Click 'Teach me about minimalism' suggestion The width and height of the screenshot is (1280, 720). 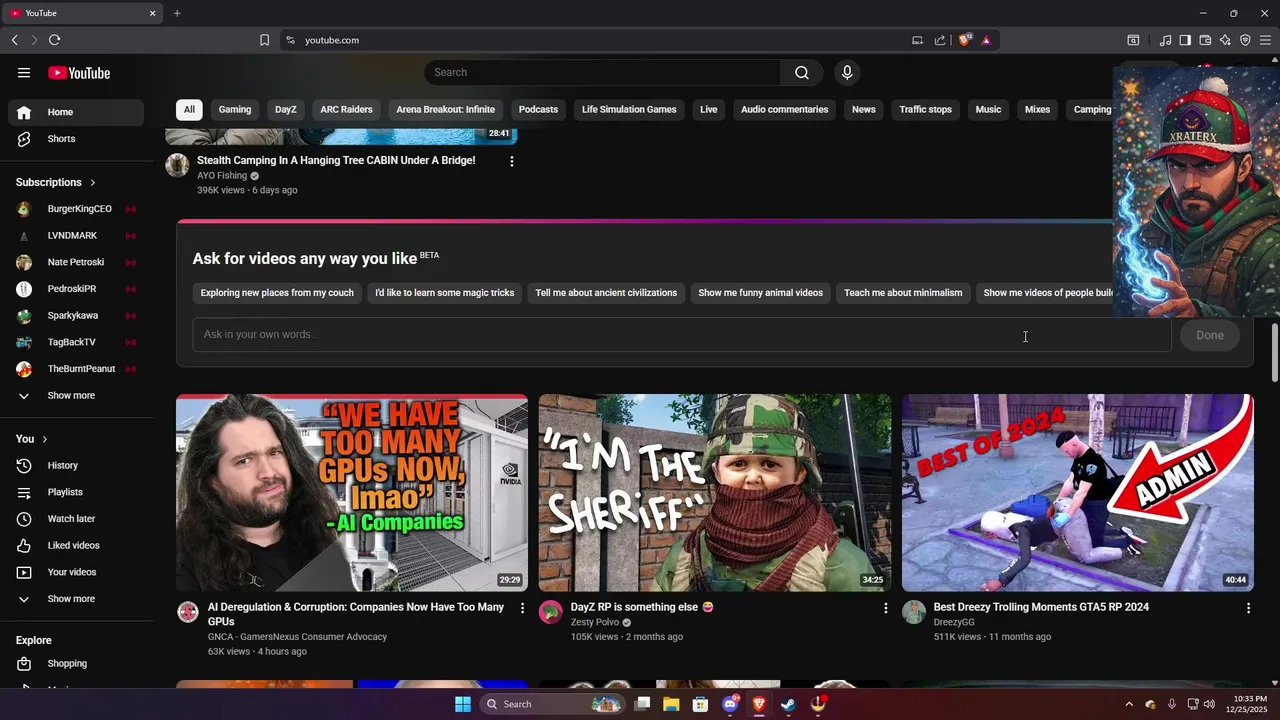point(903,293)
